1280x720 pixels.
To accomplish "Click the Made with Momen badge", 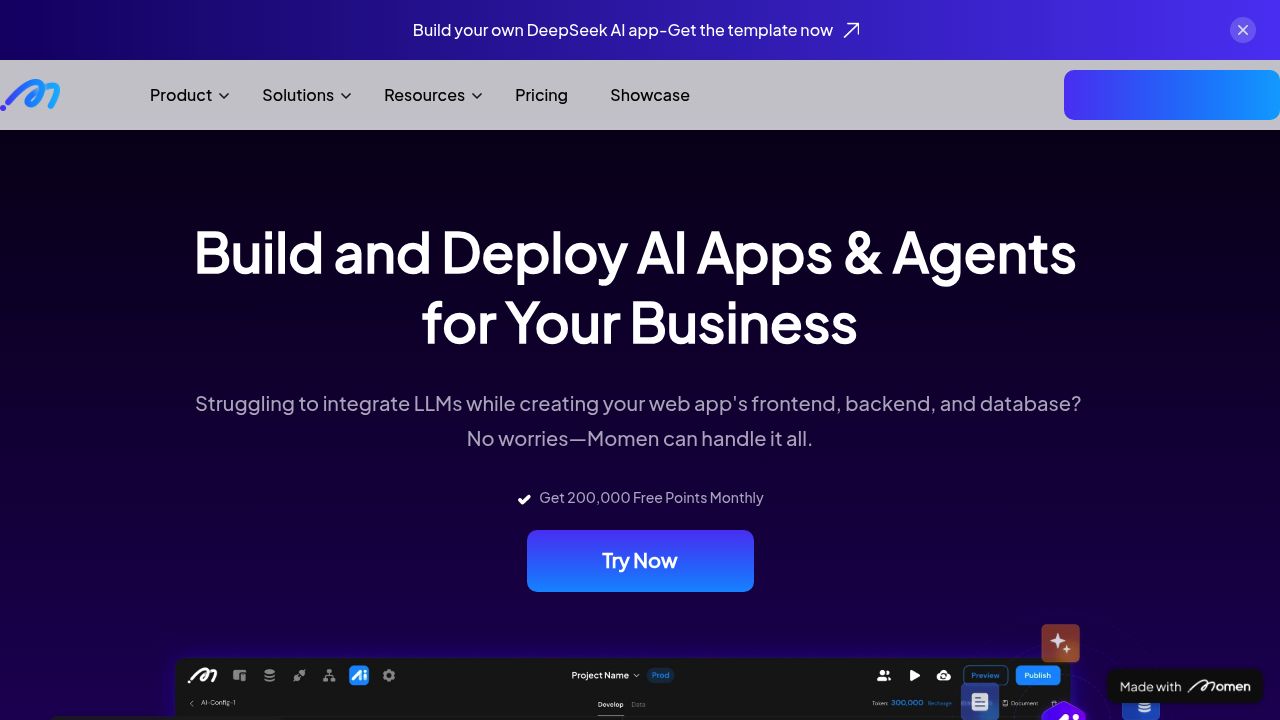I will click(x=1185, y=686).
